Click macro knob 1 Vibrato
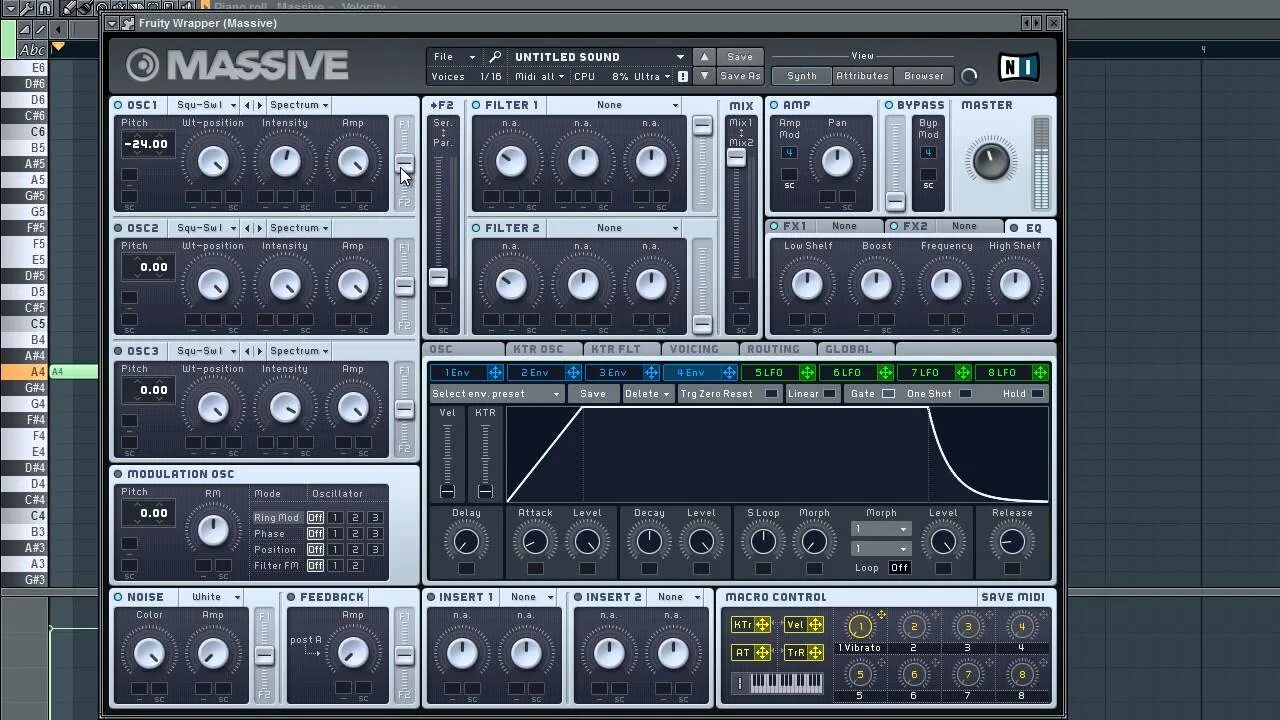Viewport: 1280px width, 720px height. point(860,626)
